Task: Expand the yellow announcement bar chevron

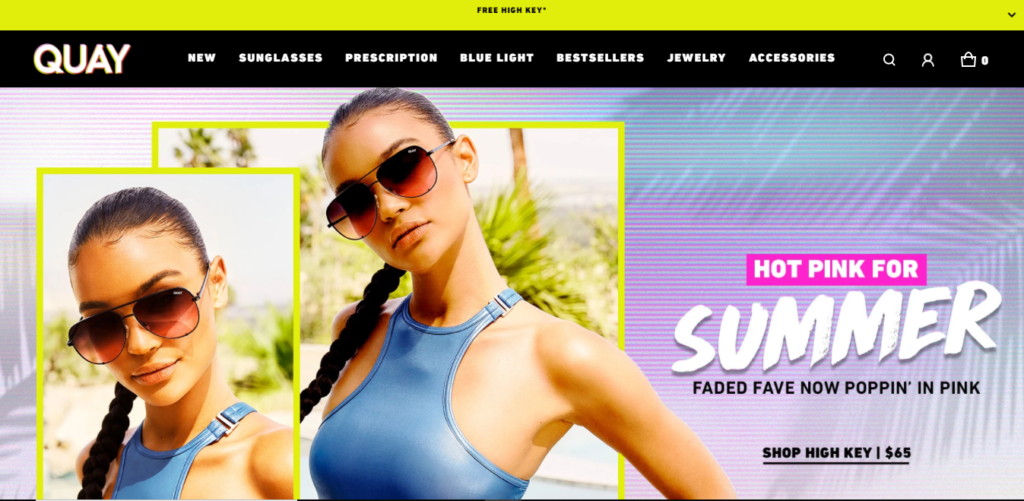Action: click(x=1012, y=14)
